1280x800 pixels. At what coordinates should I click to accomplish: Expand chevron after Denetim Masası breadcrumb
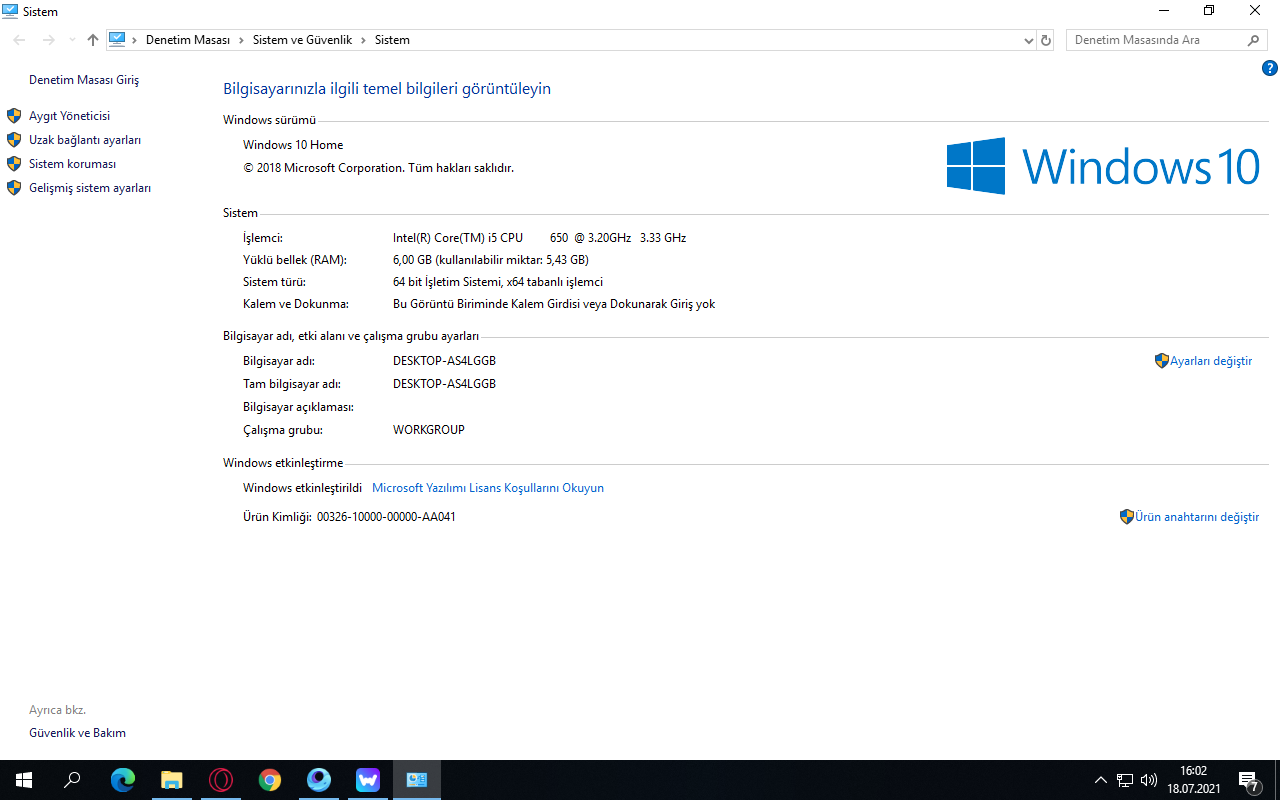coord(241,40)
